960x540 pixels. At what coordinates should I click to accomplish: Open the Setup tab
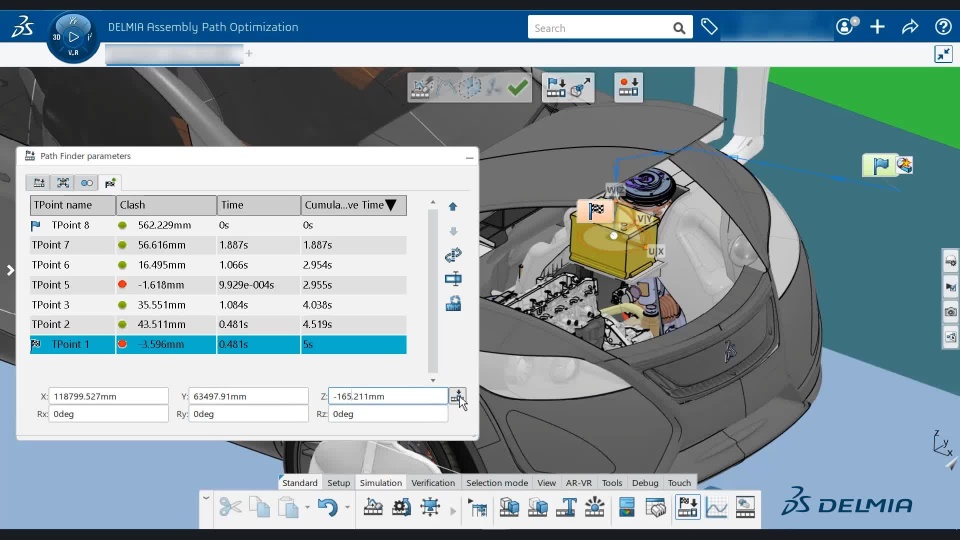(x=339, y=482)
